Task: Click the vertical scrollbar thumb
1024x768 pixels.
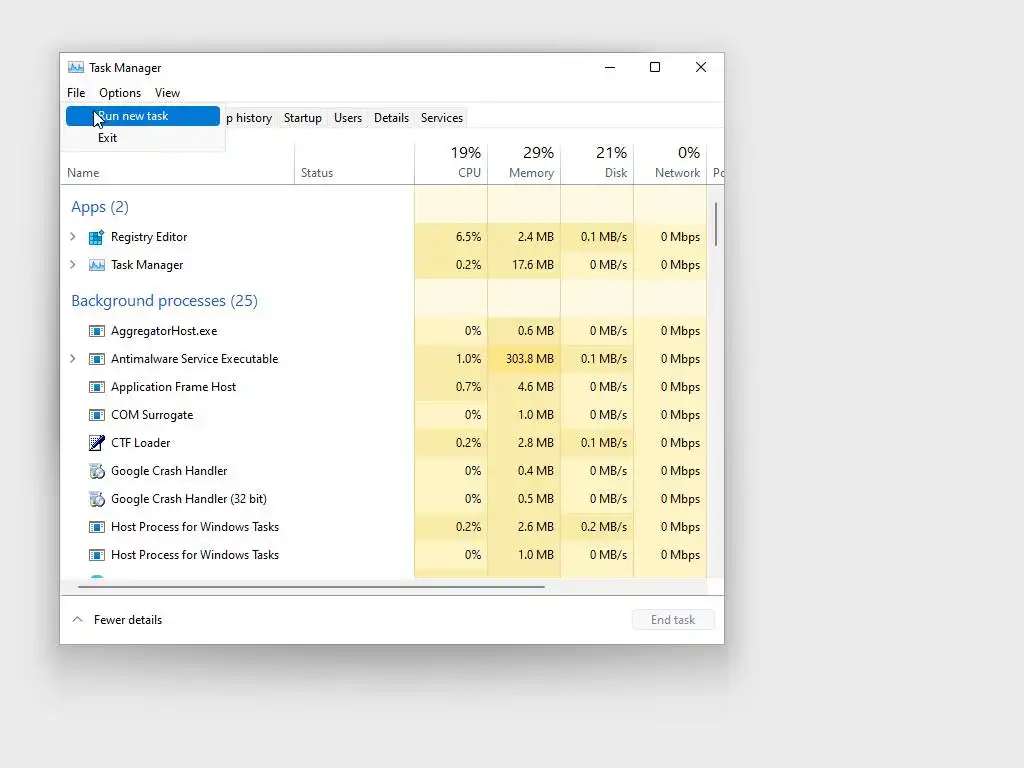Action: tap(716, 224)
